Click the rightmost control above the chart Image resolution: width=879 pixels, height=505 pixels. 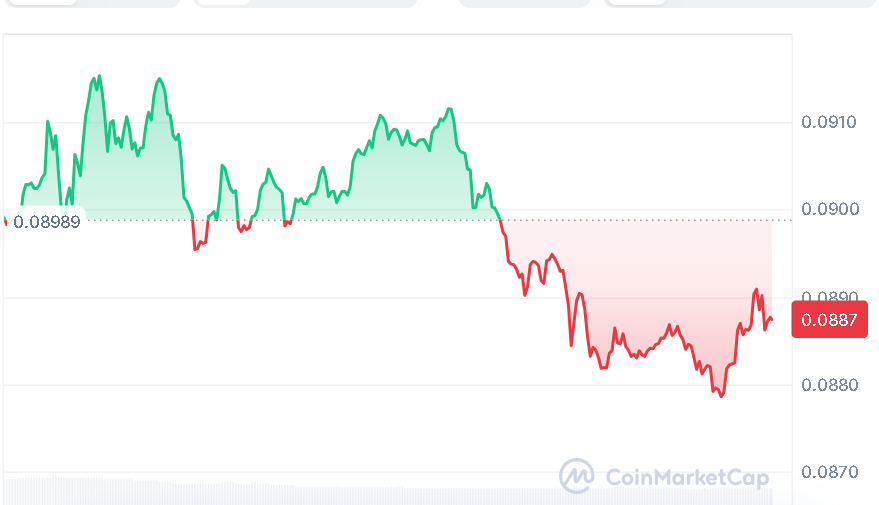pyautogui.click(x=740, y=3)
